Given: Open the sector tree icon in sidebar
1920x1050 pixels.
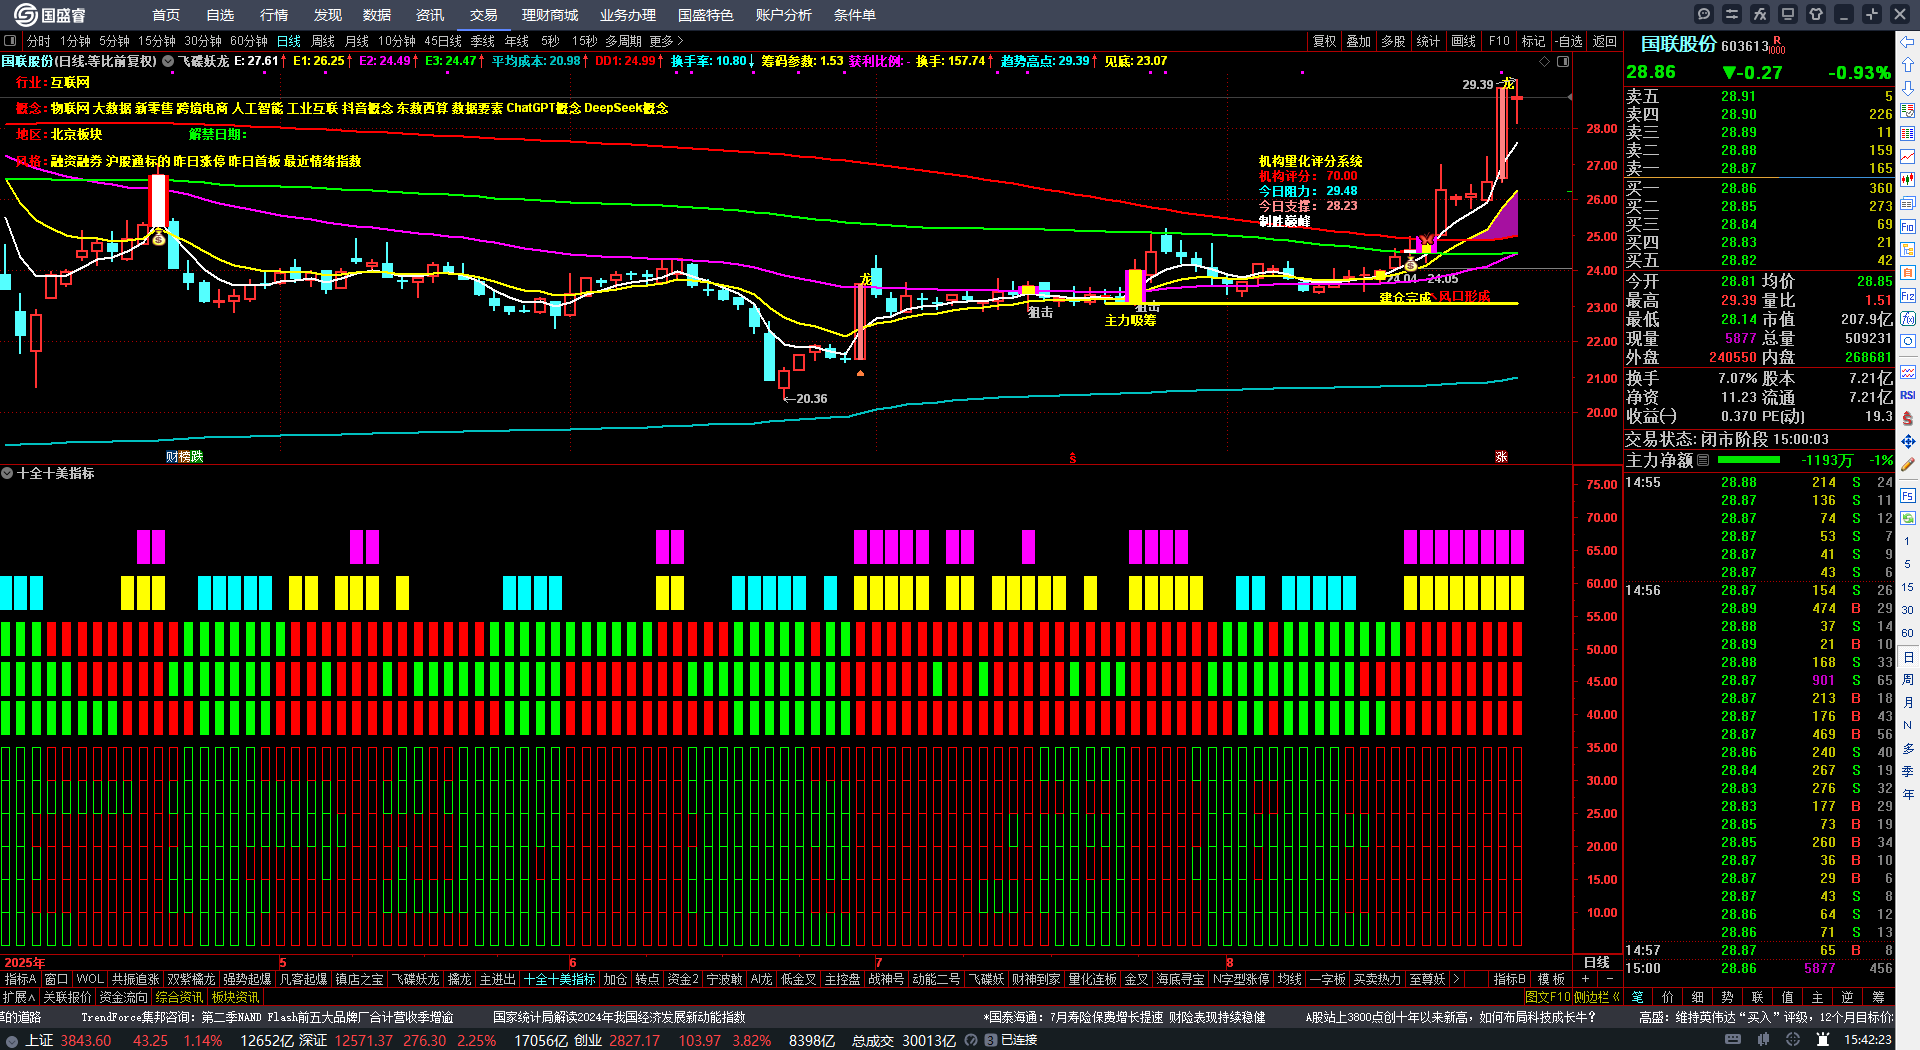Looking at the screenshot, I should pyautogui.click(x=1908, y=249).
